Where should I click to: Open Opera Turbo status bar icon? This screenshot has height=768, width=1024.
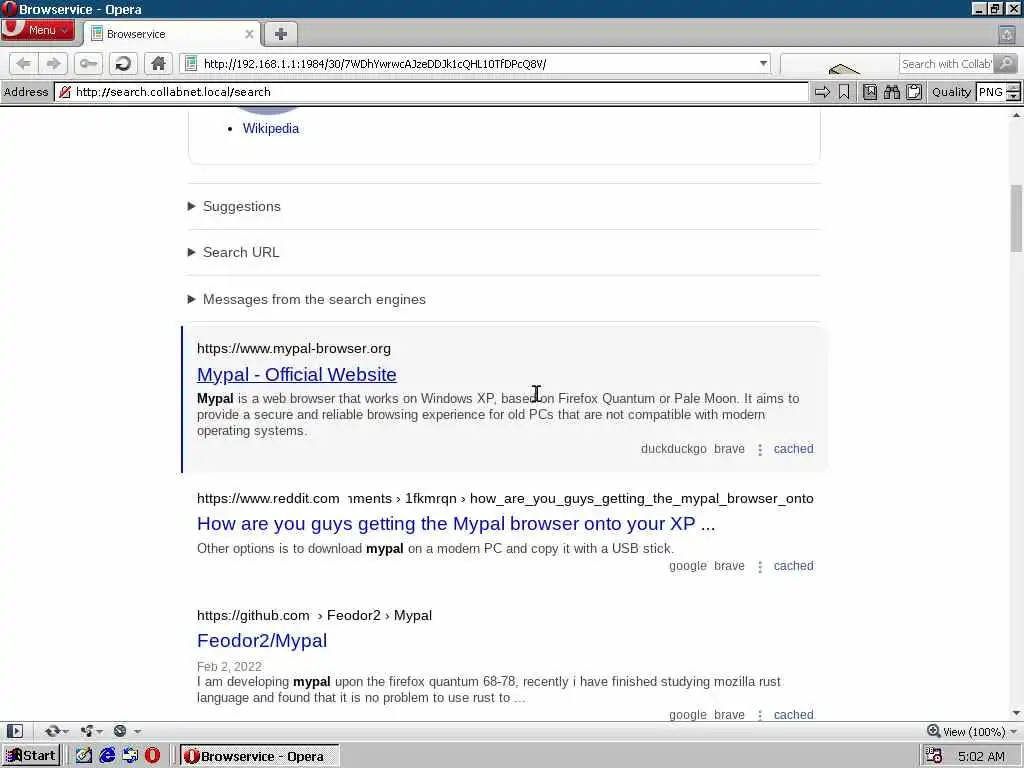[120, 731]
